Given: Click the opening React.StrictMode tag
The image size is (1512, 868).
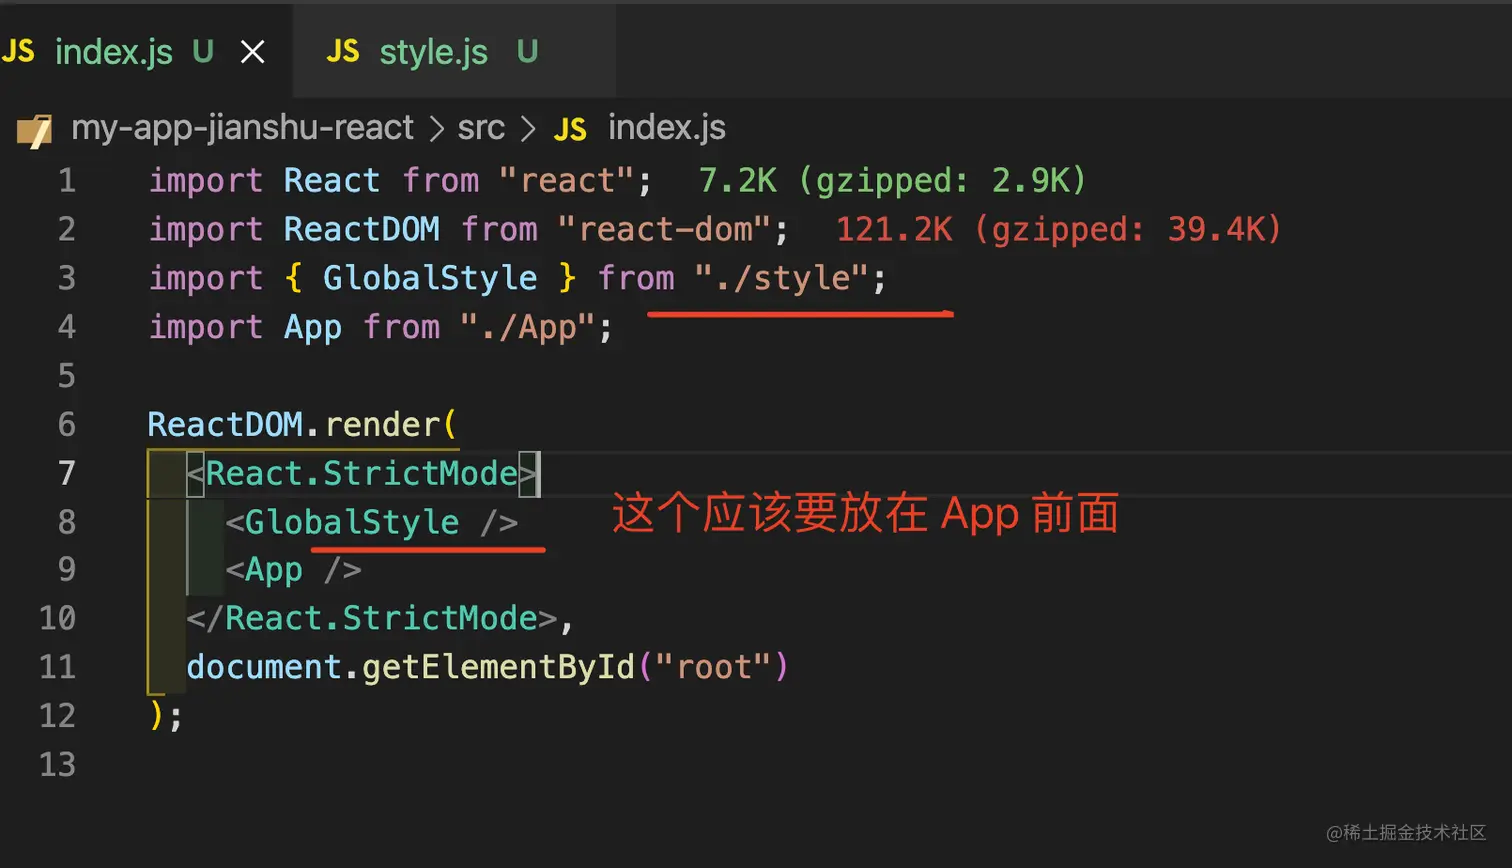Looking at the screenshot, I should pos(362,473).
